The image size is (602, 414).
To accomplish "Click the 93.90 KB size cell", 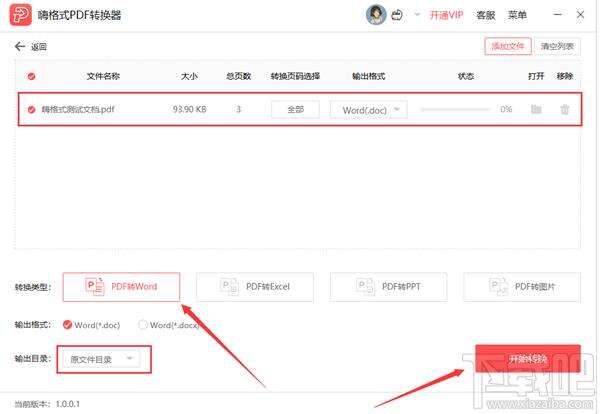I will tap(190, 109).
